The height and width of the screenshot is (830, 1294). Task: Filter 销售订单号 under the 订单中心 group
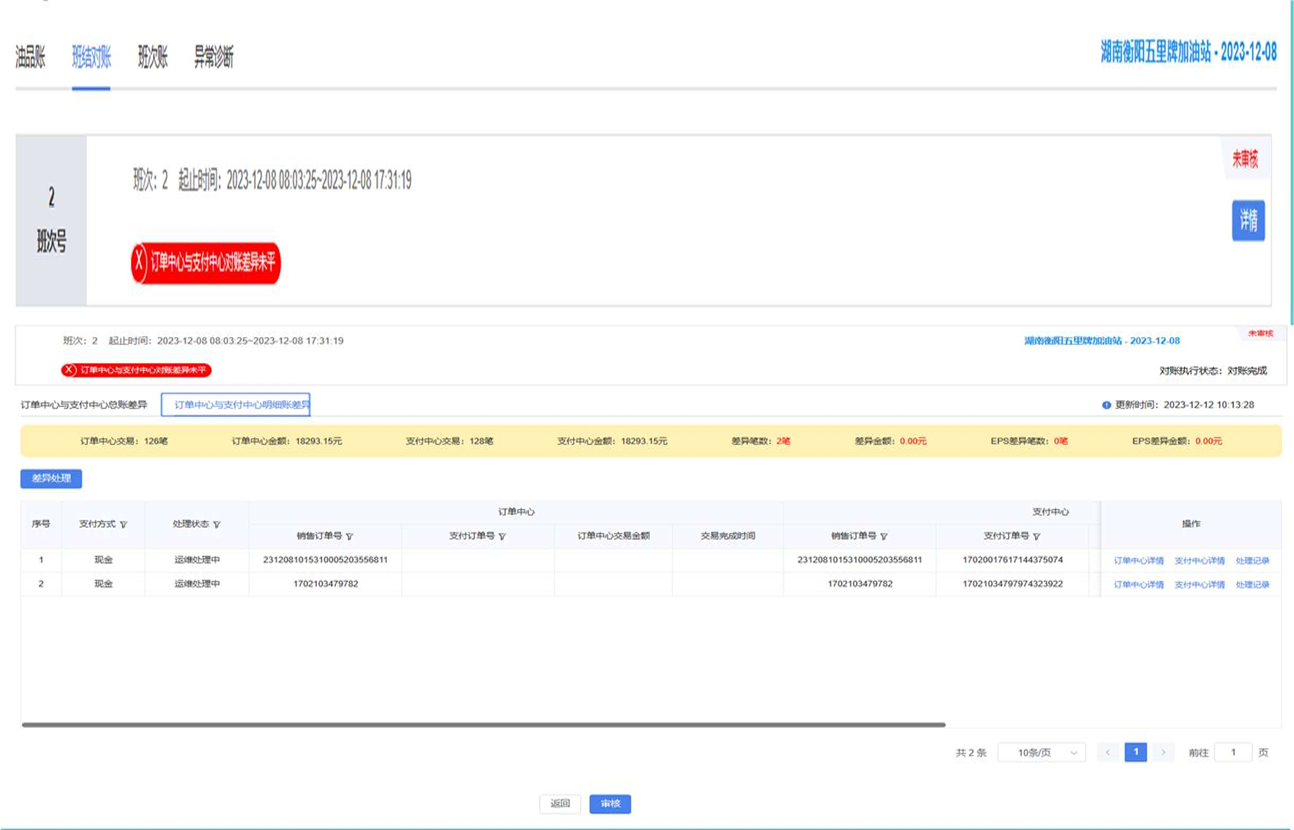point(349,536)
